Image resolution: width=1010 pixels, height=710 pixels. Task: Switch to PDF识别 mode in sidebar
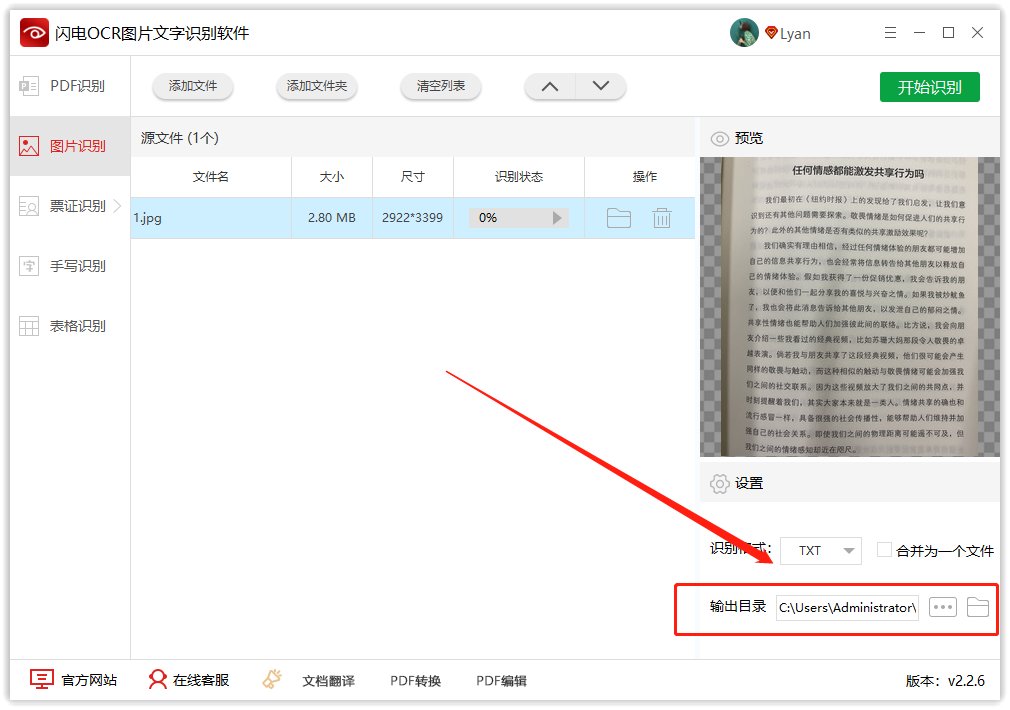62,86
